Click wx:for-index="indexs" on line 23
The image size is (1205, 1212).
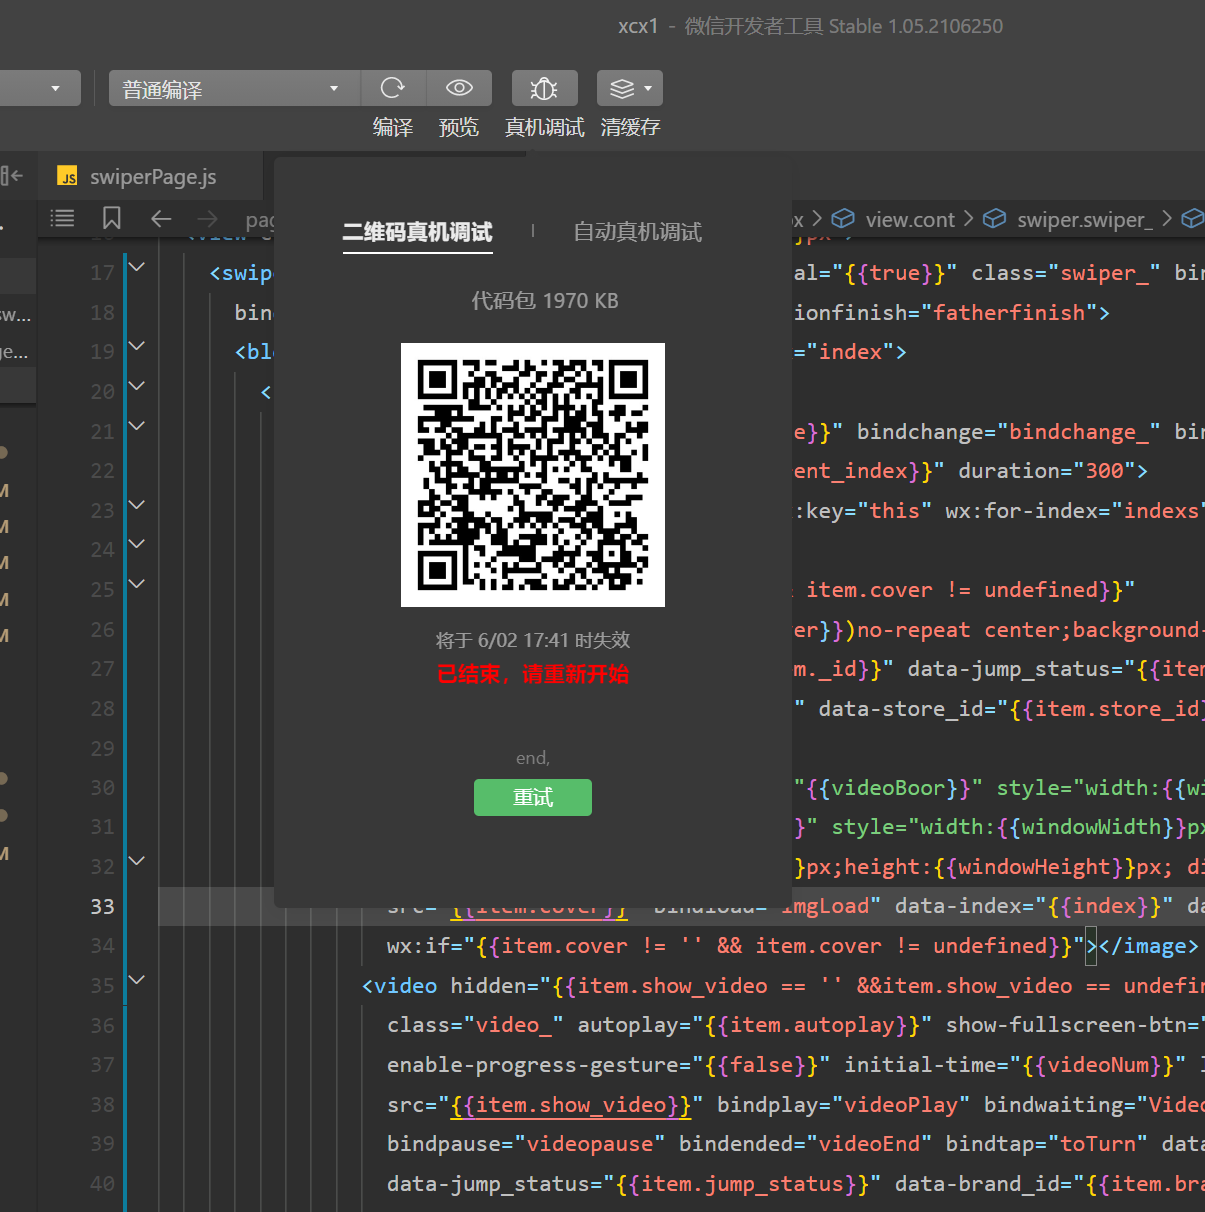pyautogui.click(x=1074, y=511)
